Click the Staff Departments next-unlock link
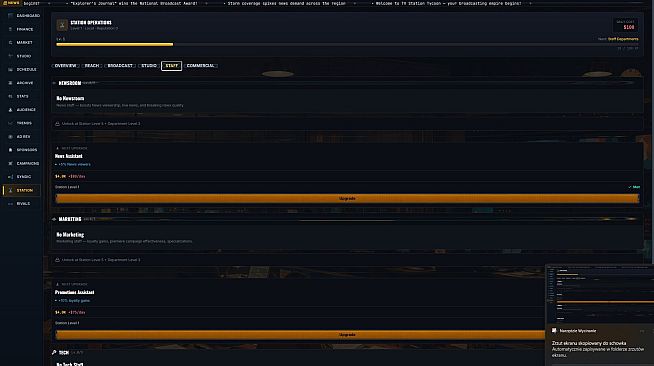654x366 pixels. pos(623,39)
